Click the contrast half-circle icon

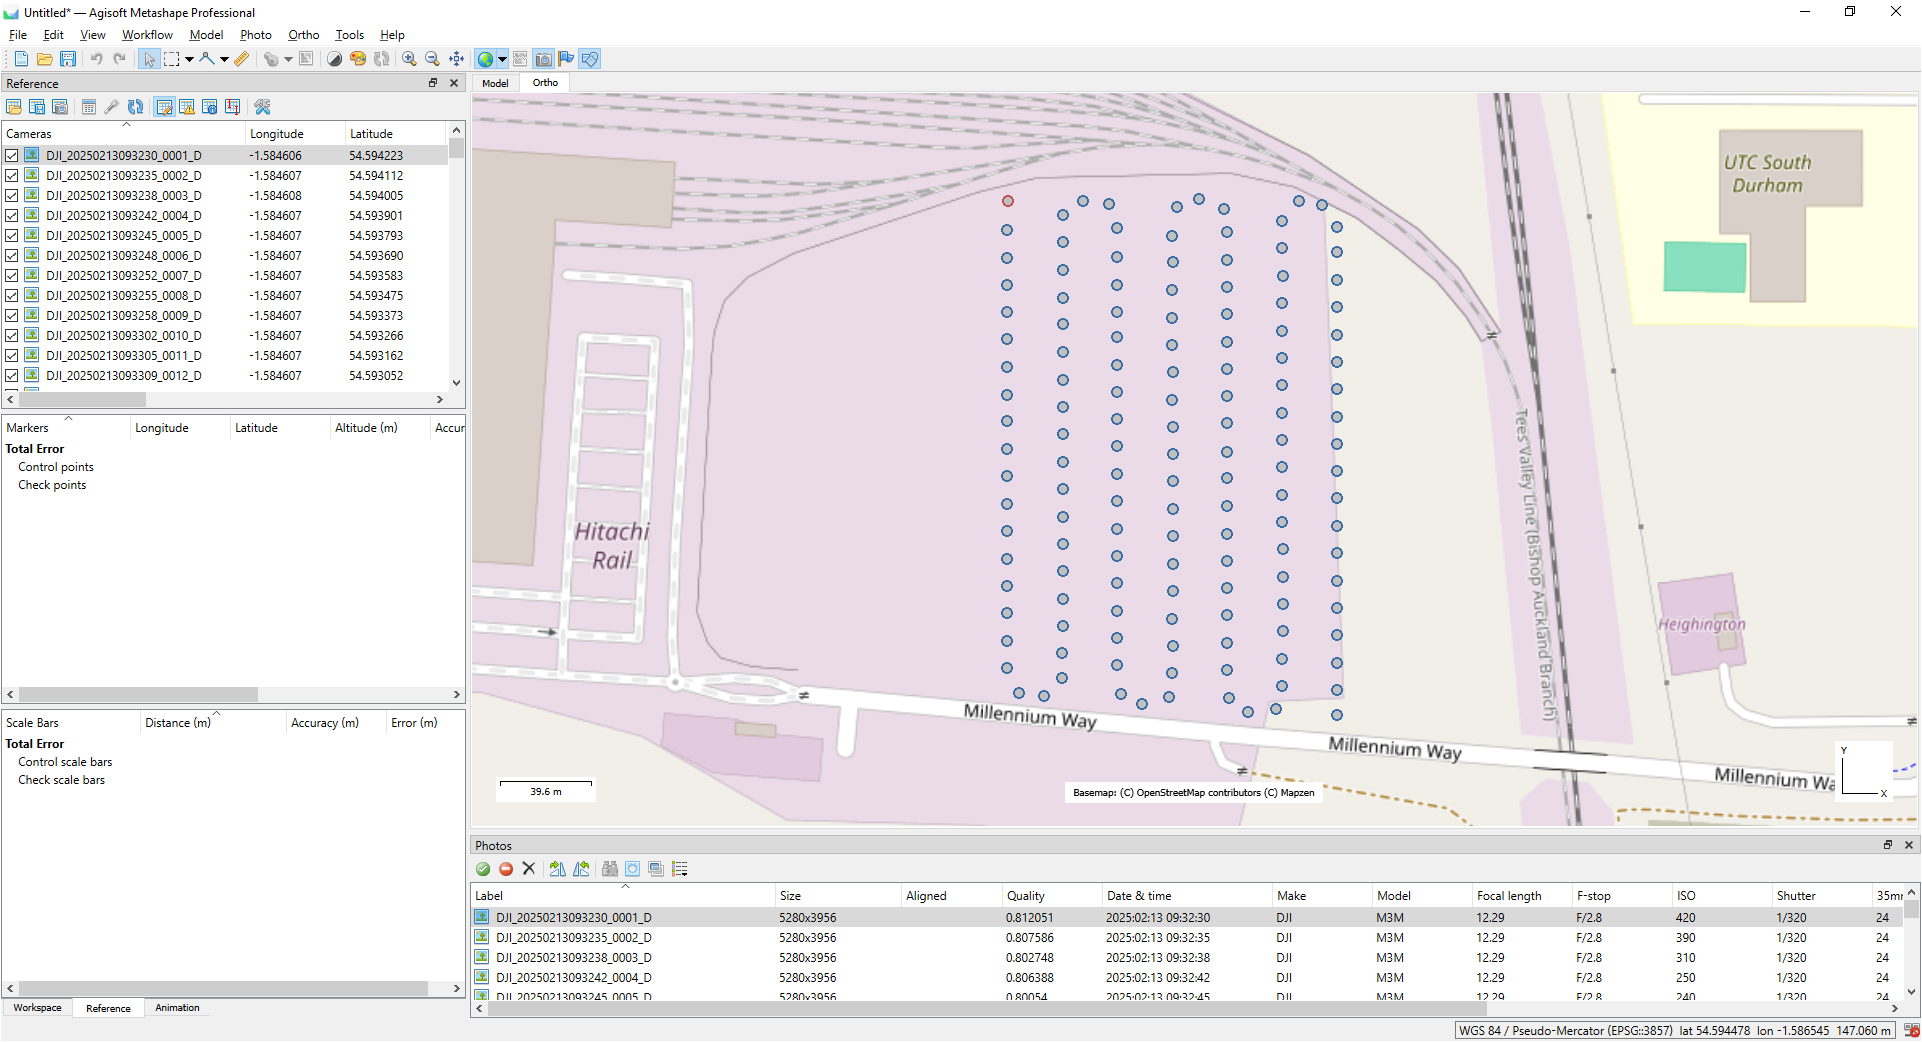334,59
